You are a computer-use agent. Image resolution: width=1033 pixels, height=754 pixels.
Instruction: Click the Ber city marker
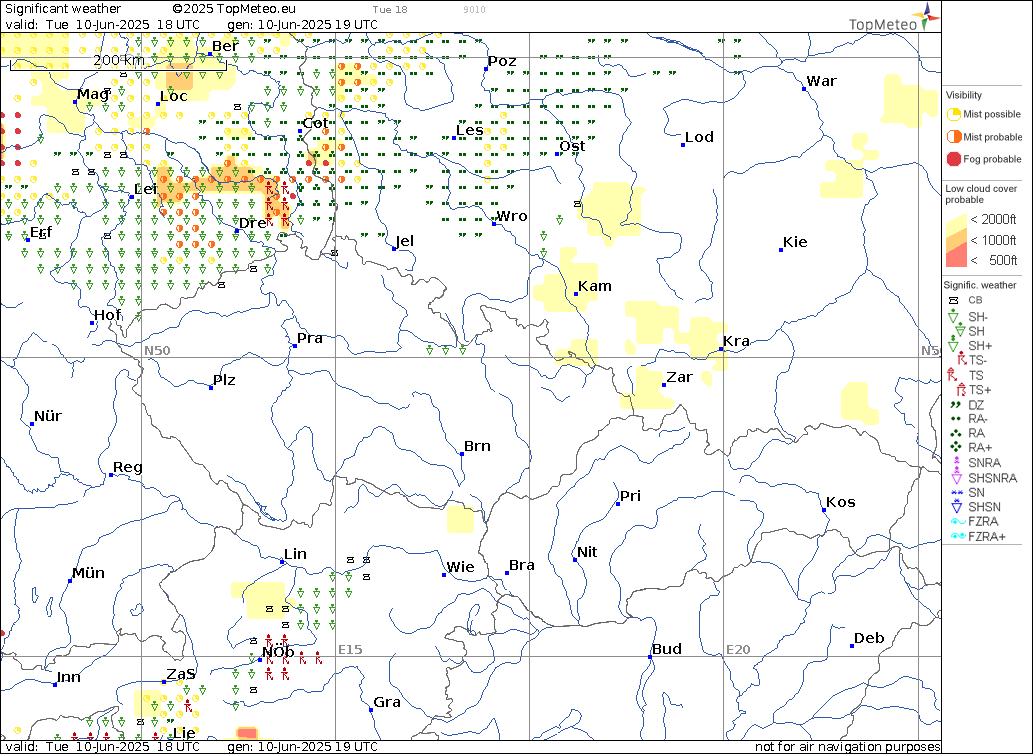tap(210, 53)
